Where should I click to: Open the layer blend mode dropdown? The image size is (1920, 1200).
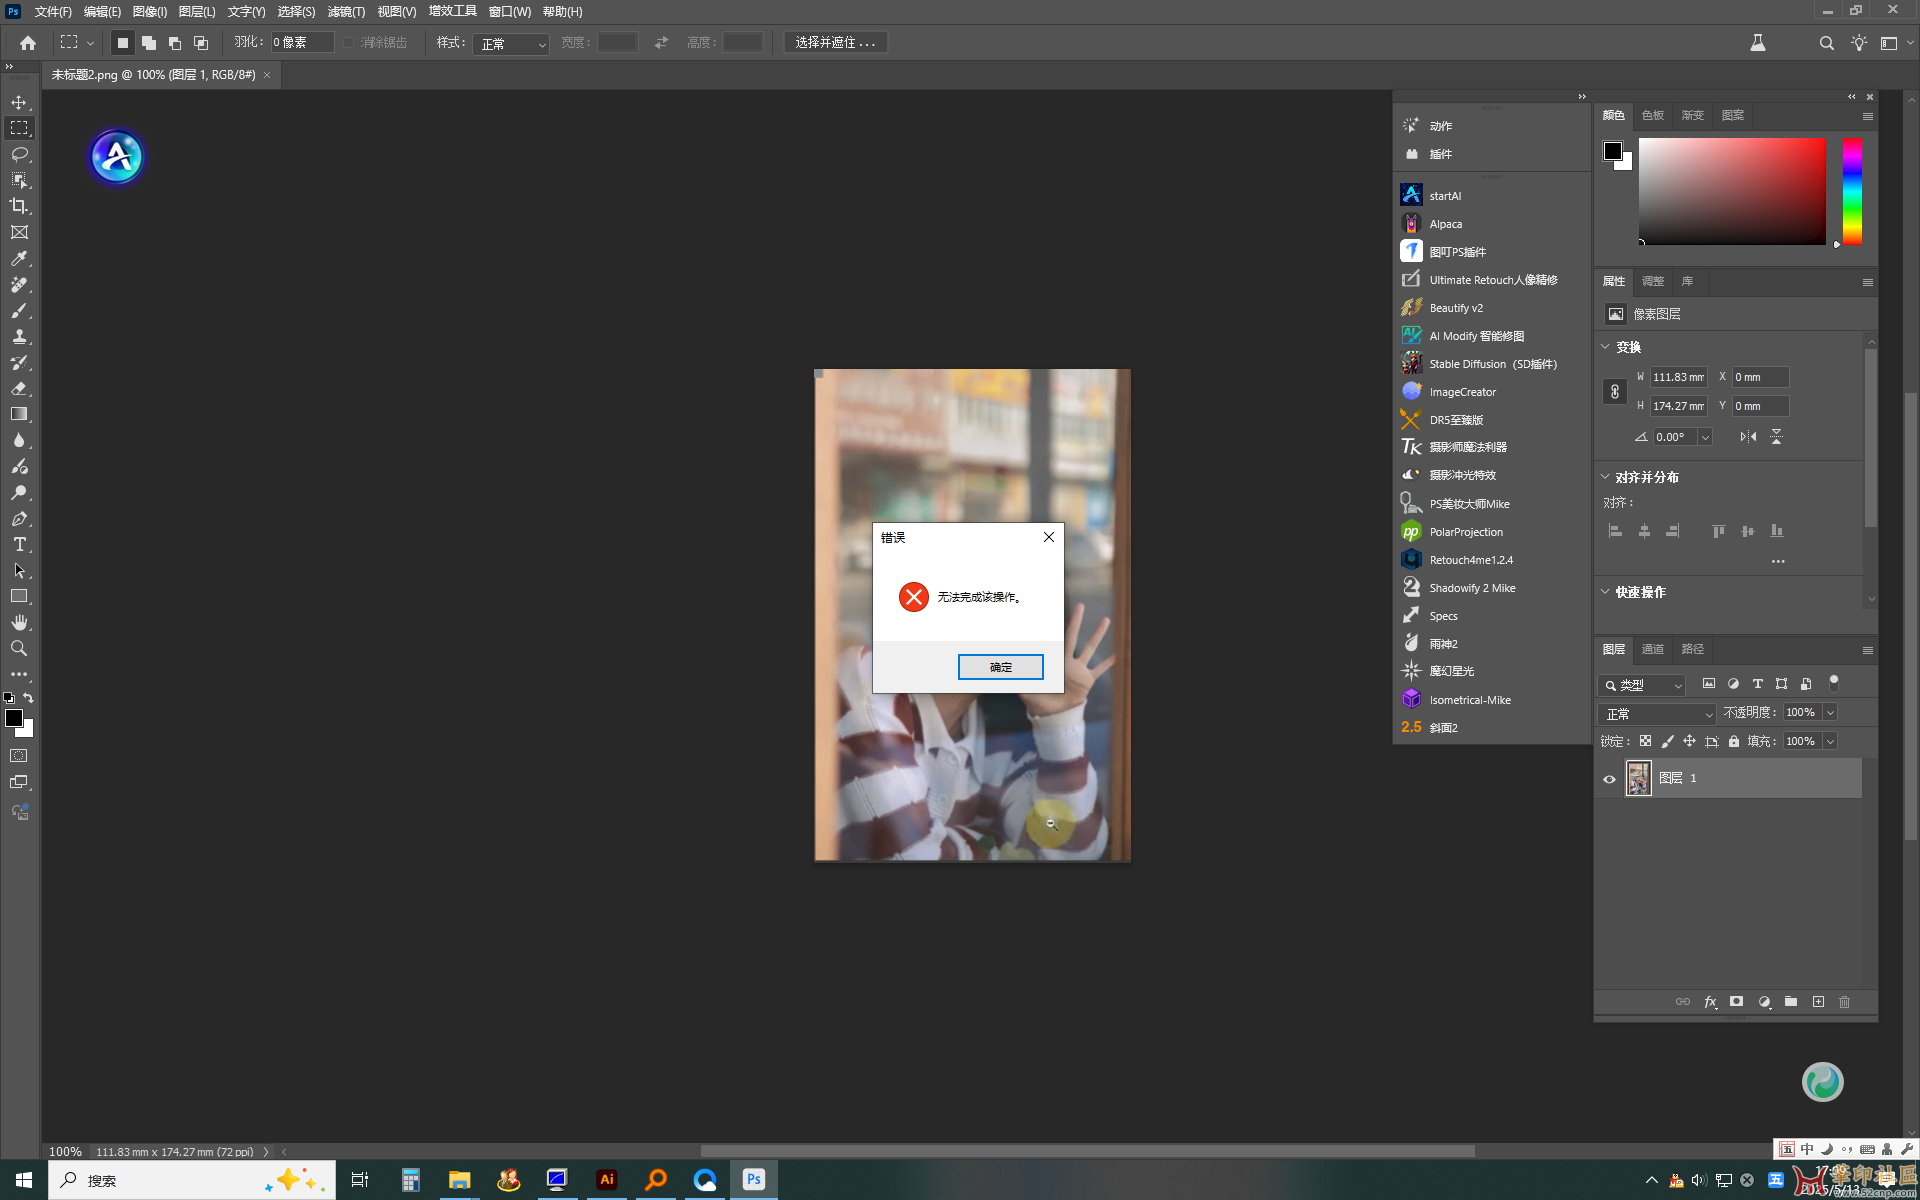click(1656, 713)
